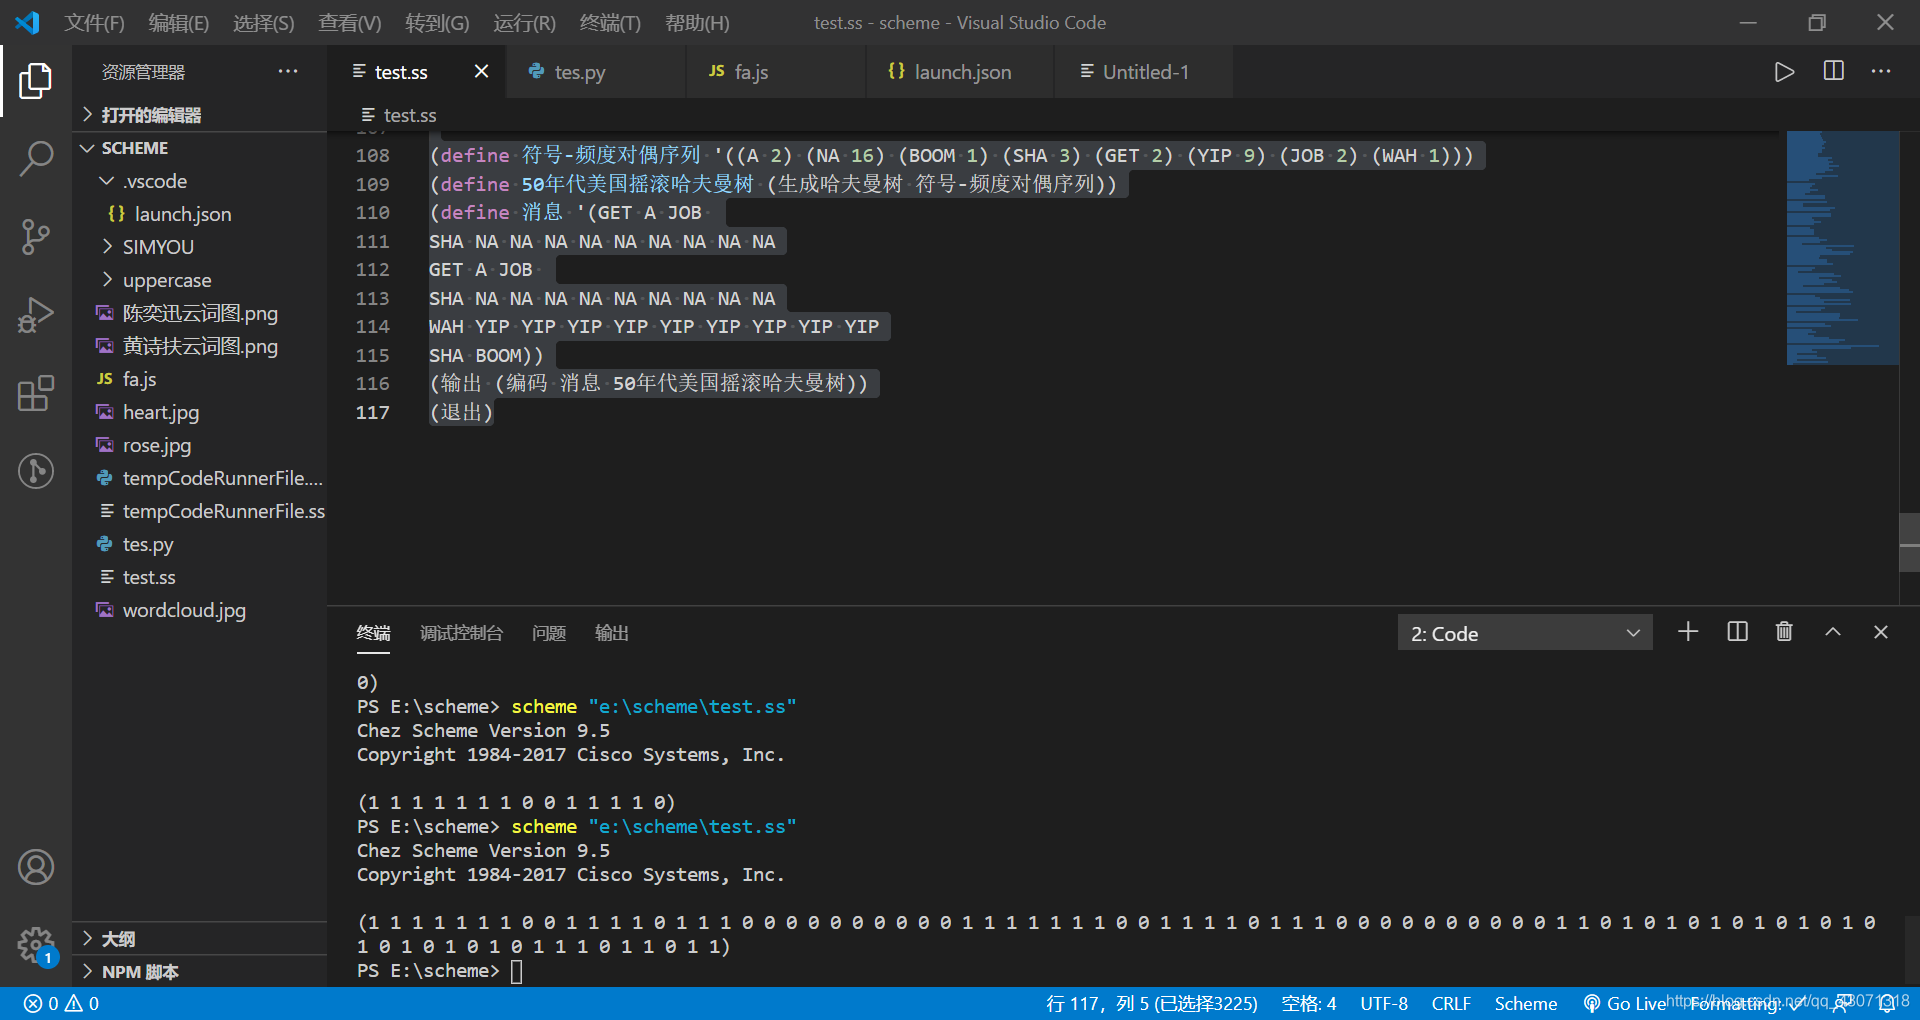The image size is (1920, 1020).
Task: Run code with the play button
Action: tap(1784, 72)
